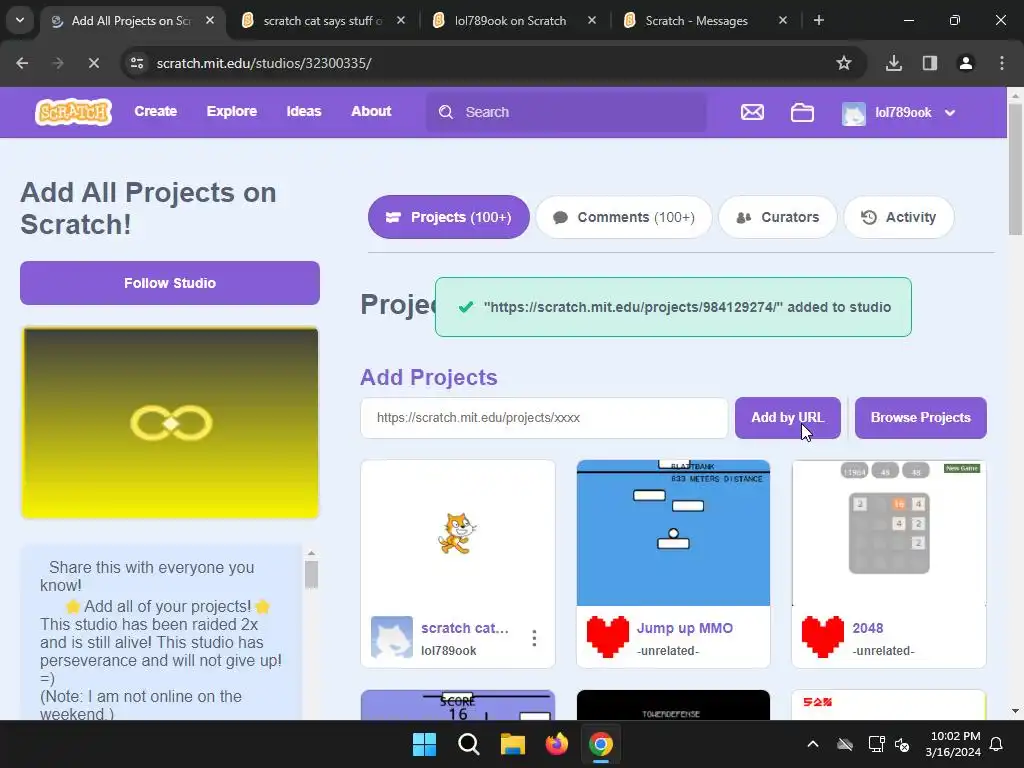Switch to 'scratch cat says stuff' browser tab
Screen dimensions: 1024x768
[323, 21]
